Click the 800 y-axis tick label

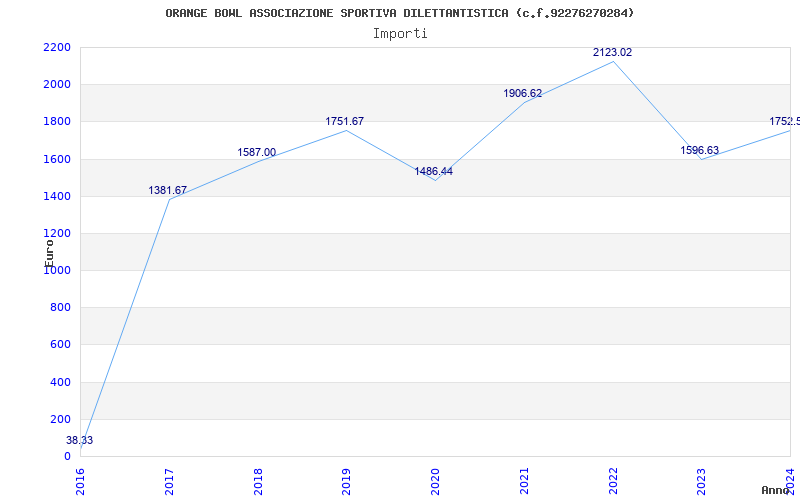61,308
